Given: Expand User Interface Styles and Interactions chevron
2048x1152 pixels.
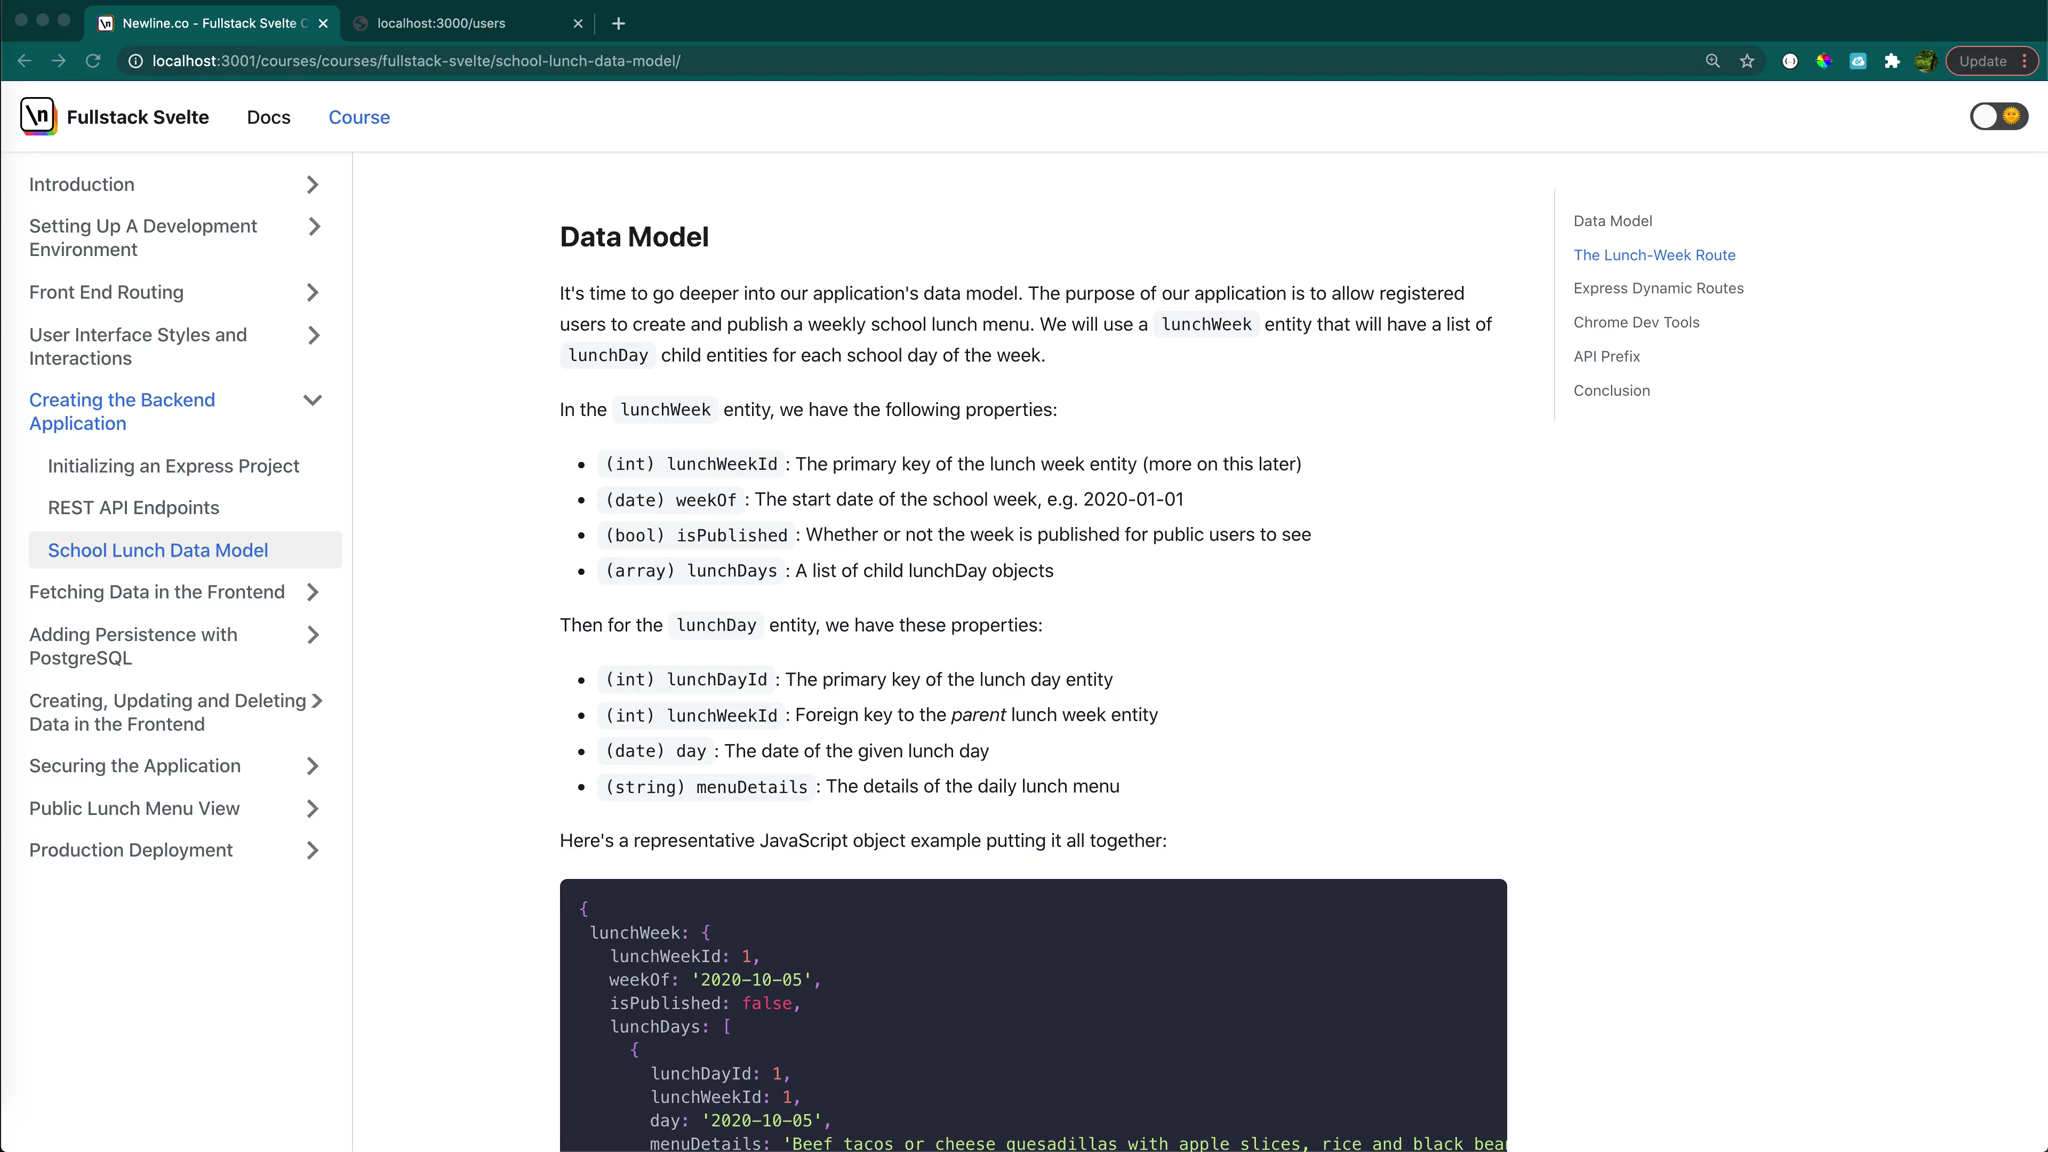Looking at the screenshot, I should click(x=314, y=335).
